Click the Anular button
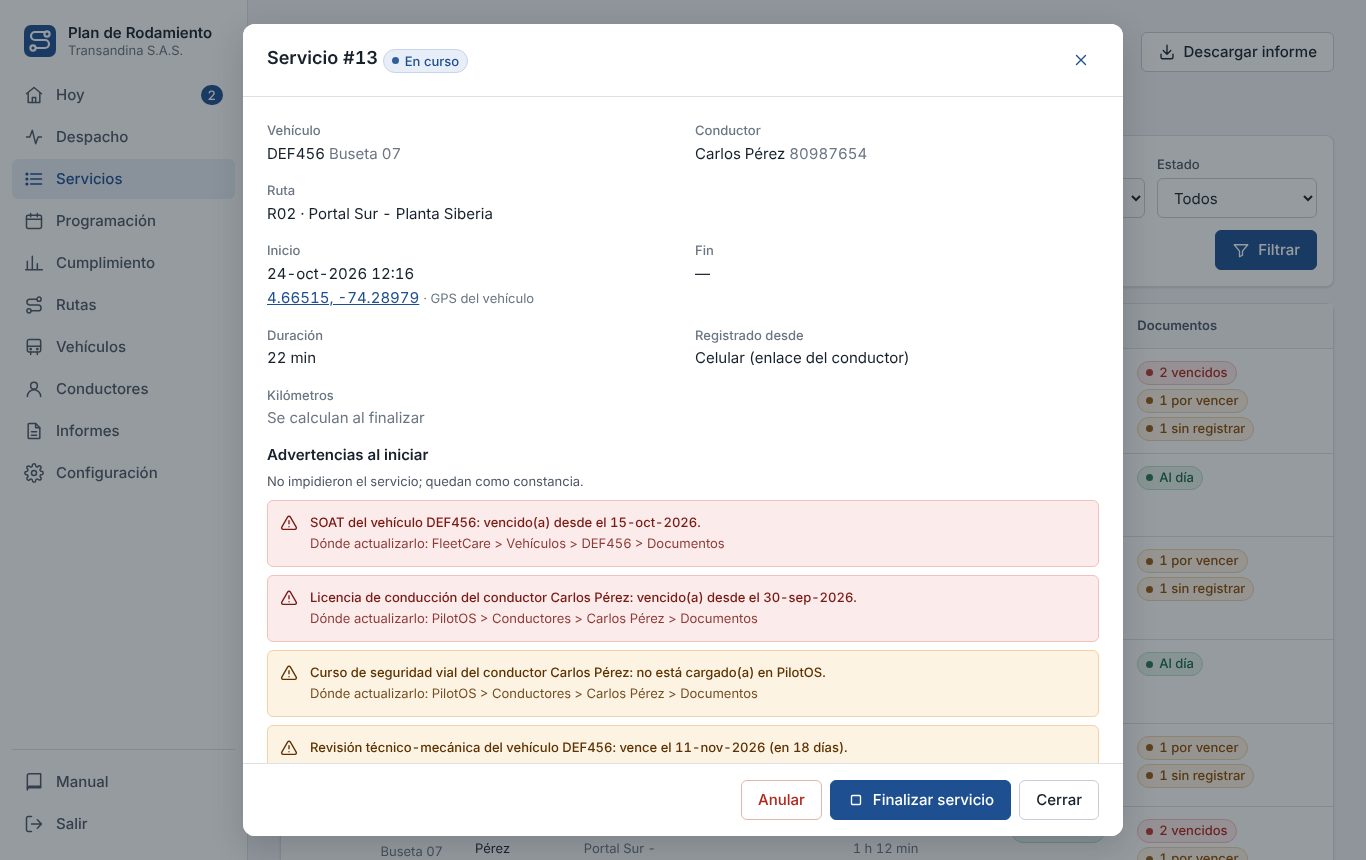 [x=781, y=800]
